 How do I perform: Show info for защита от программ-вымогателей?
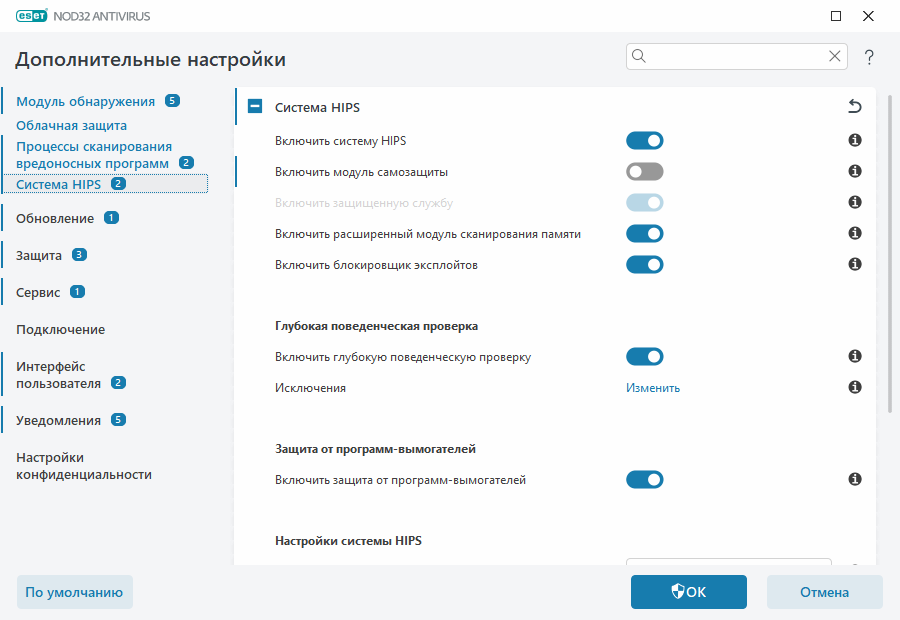click(x=855, y=480)
